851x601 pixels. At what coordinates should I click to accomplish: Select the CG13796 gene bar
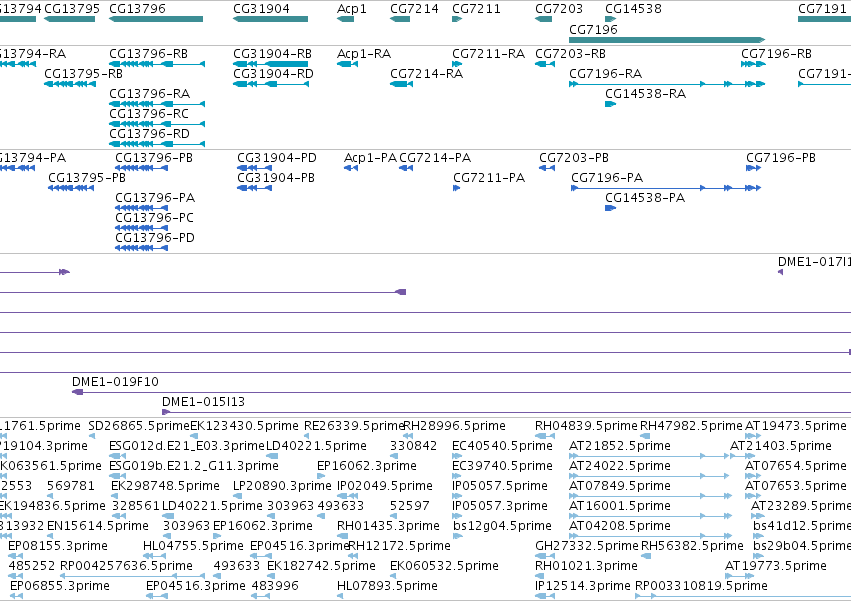(156, 19)
